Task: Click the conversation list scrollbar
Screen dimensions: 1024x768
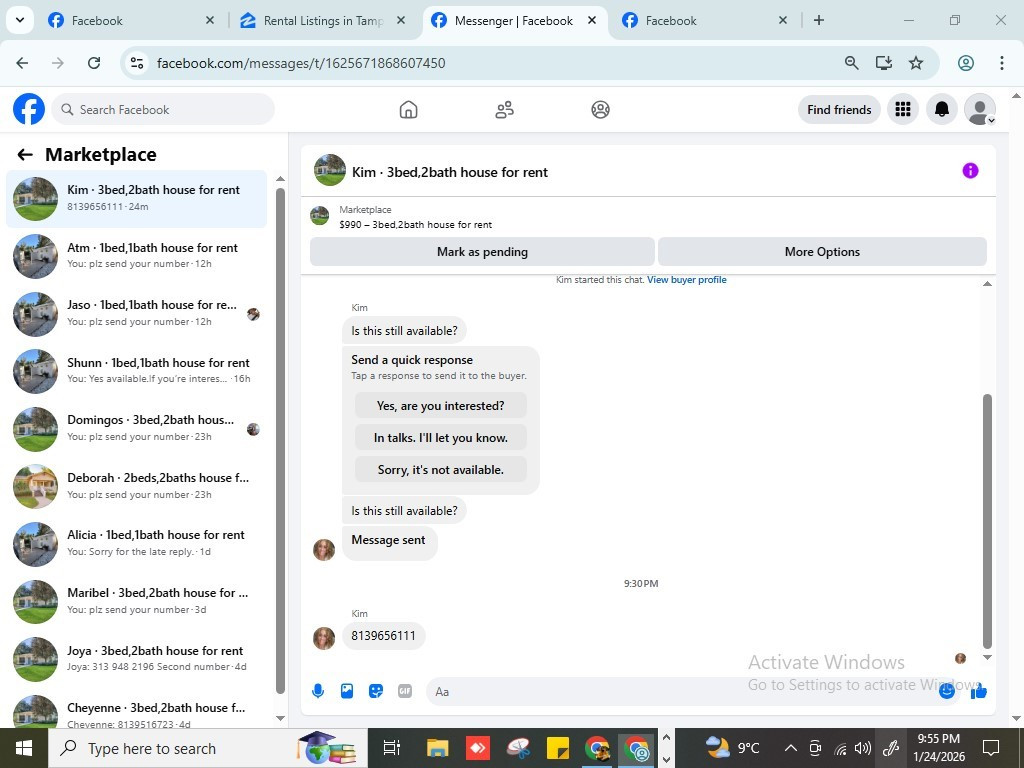Action: 280,441
